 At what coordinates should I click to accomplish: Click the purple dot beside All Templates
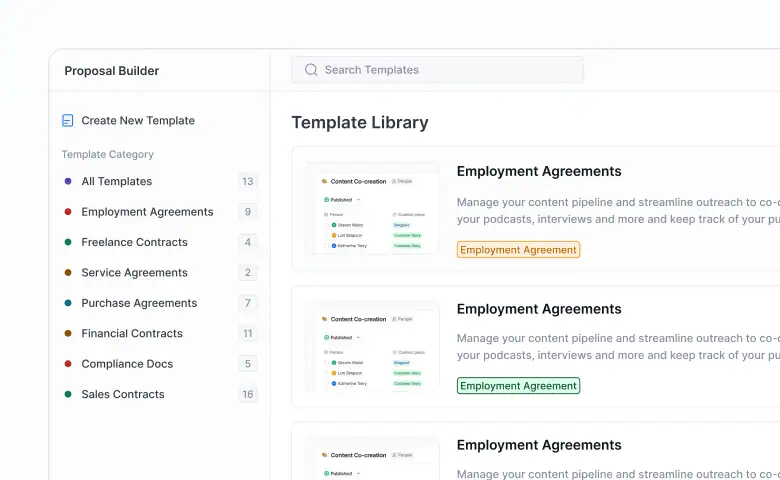coord(68,182)
